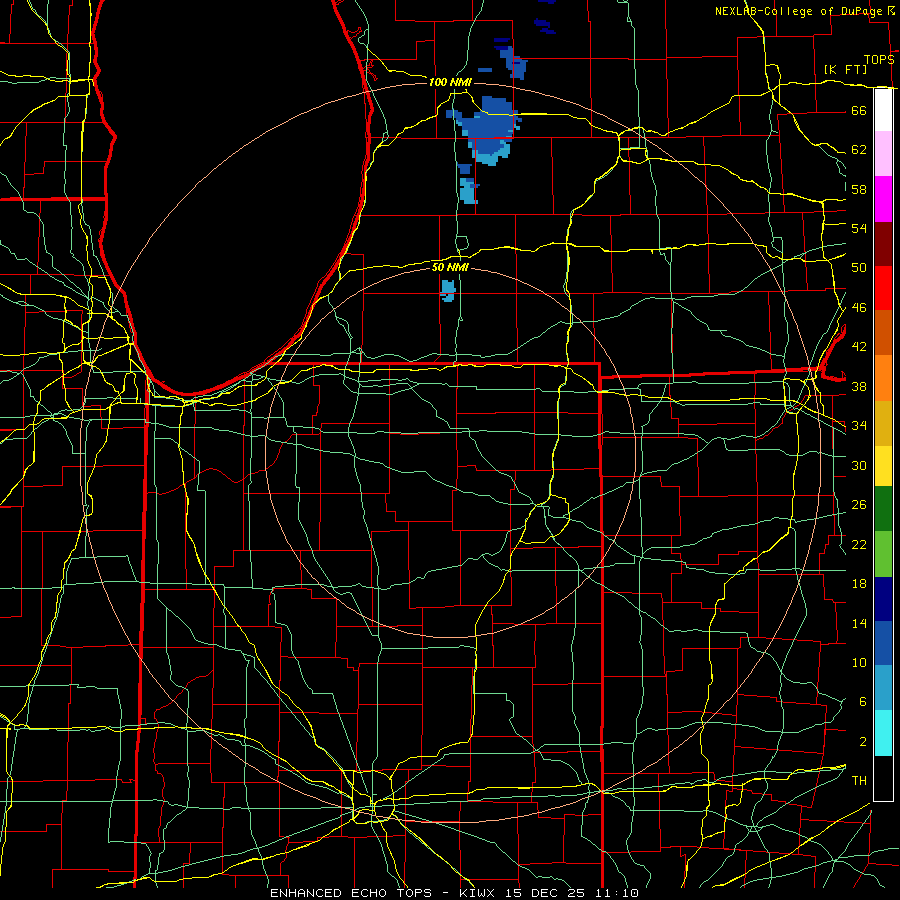Click the 6 legend value label

862,702
